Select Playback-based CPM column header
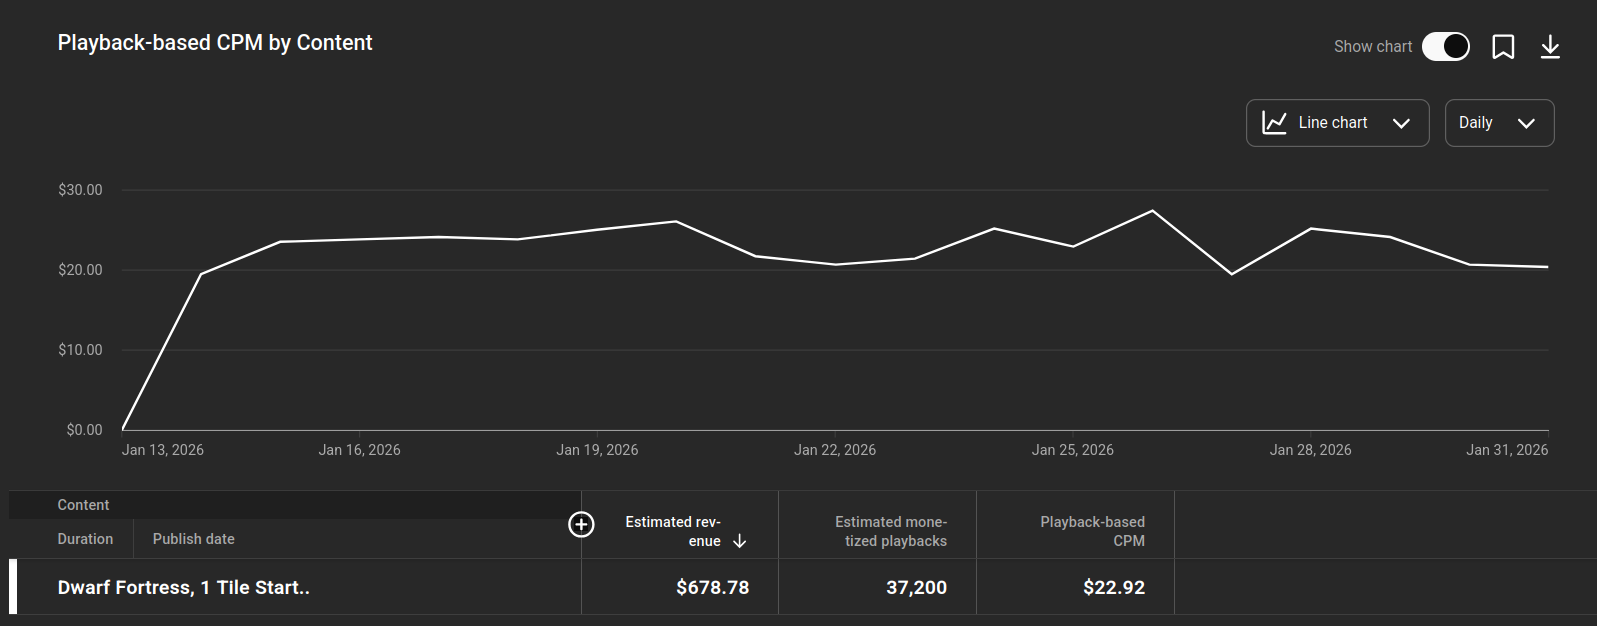Screen dimensions: 1597x626 tap(1092, 531)
